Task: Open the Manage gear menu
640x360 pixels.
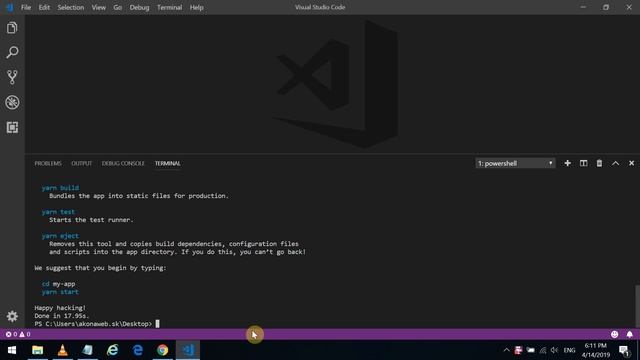Action: pyautogui.click(x=12, y=316)
